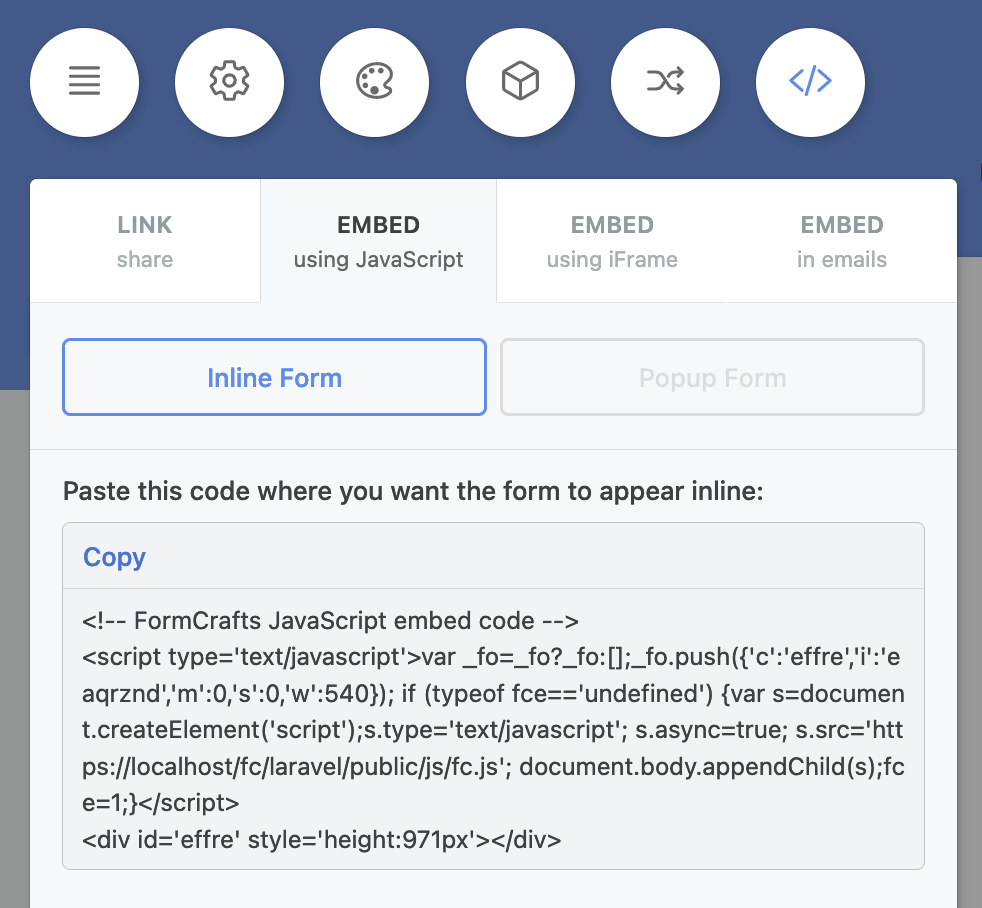Select EMBED using JavaScript tab
The height and width of the screenshot is (908, 982).
pos(378,241)
